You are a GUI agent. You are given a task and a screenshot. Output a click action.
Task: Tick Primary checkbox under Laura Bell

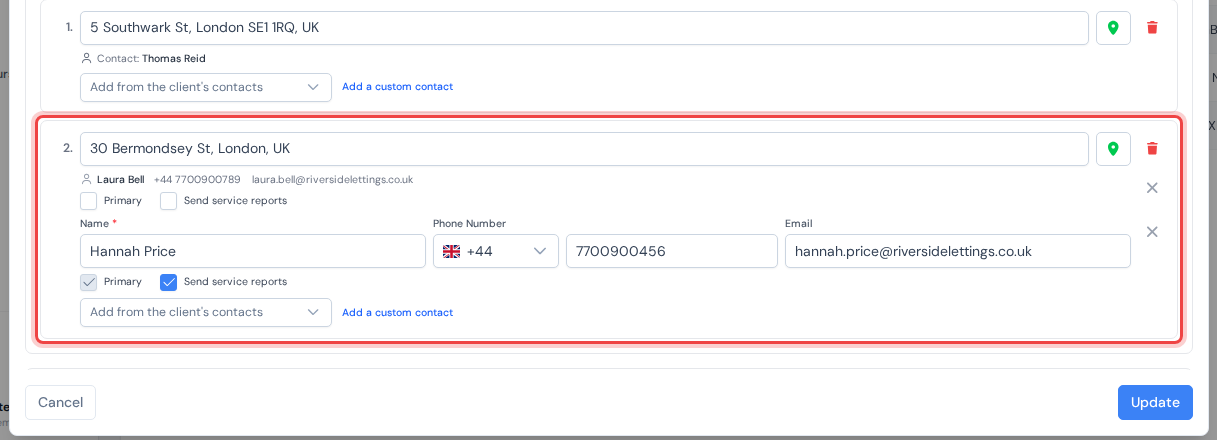(x=89, y=201)
